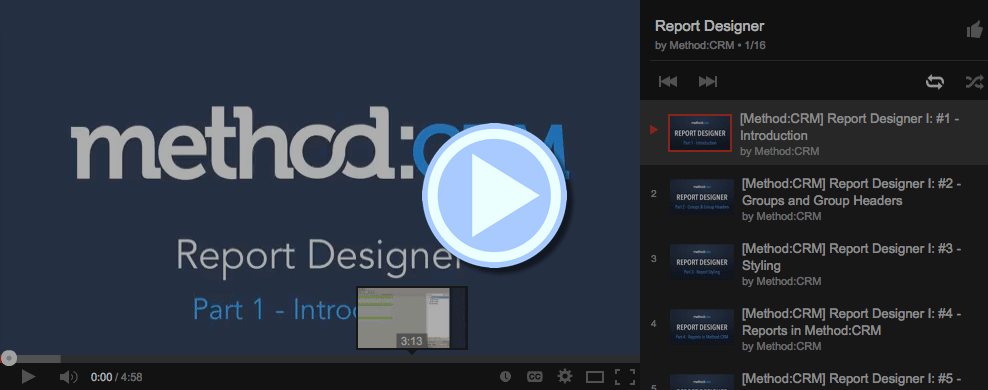This screenshot has width=988, height=390.
Task: Seek on the progress bar at 3:13
Action: [412, 358]
